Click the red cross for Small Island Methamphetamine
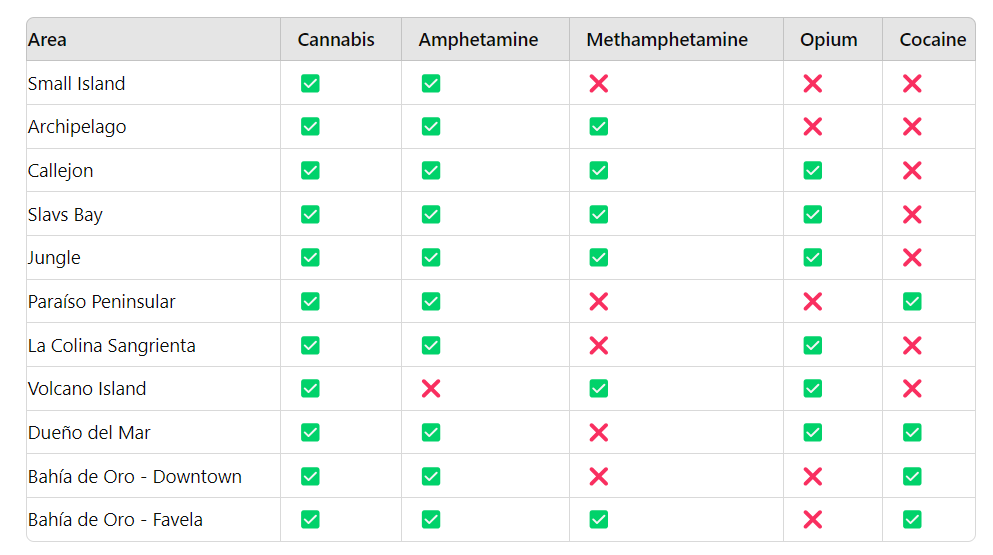Screen dimensions: 993x555 click(598, 84)
